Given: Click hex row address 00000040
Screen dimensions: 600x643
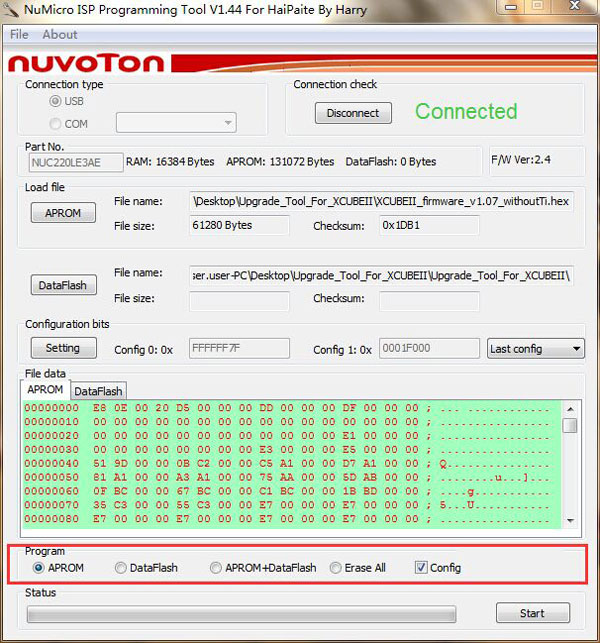Looking at the screenshot, I should [x=51, y=463].
